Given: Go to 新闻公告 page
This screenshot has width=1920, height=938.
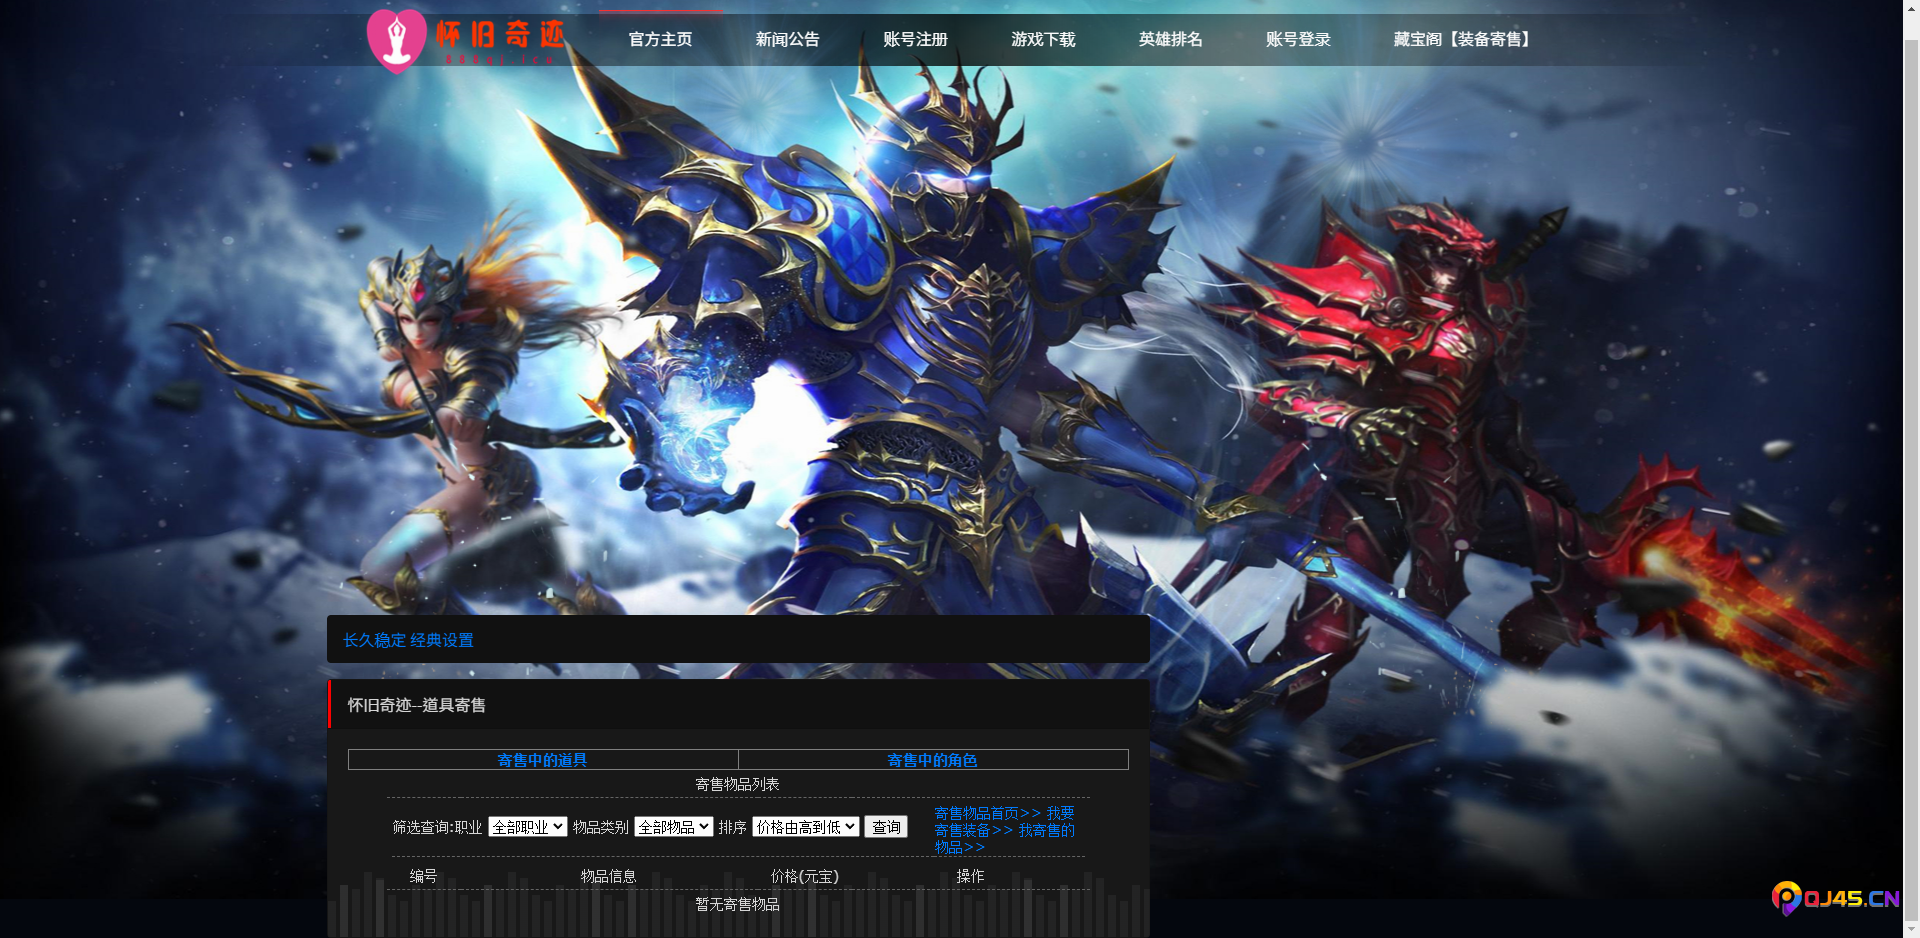Looking at the screenshot, I should tap(788, 39).
